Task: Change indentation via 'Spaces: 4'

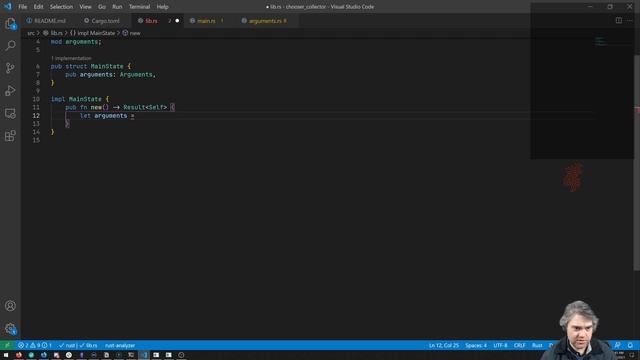Action: click(476, 345)
